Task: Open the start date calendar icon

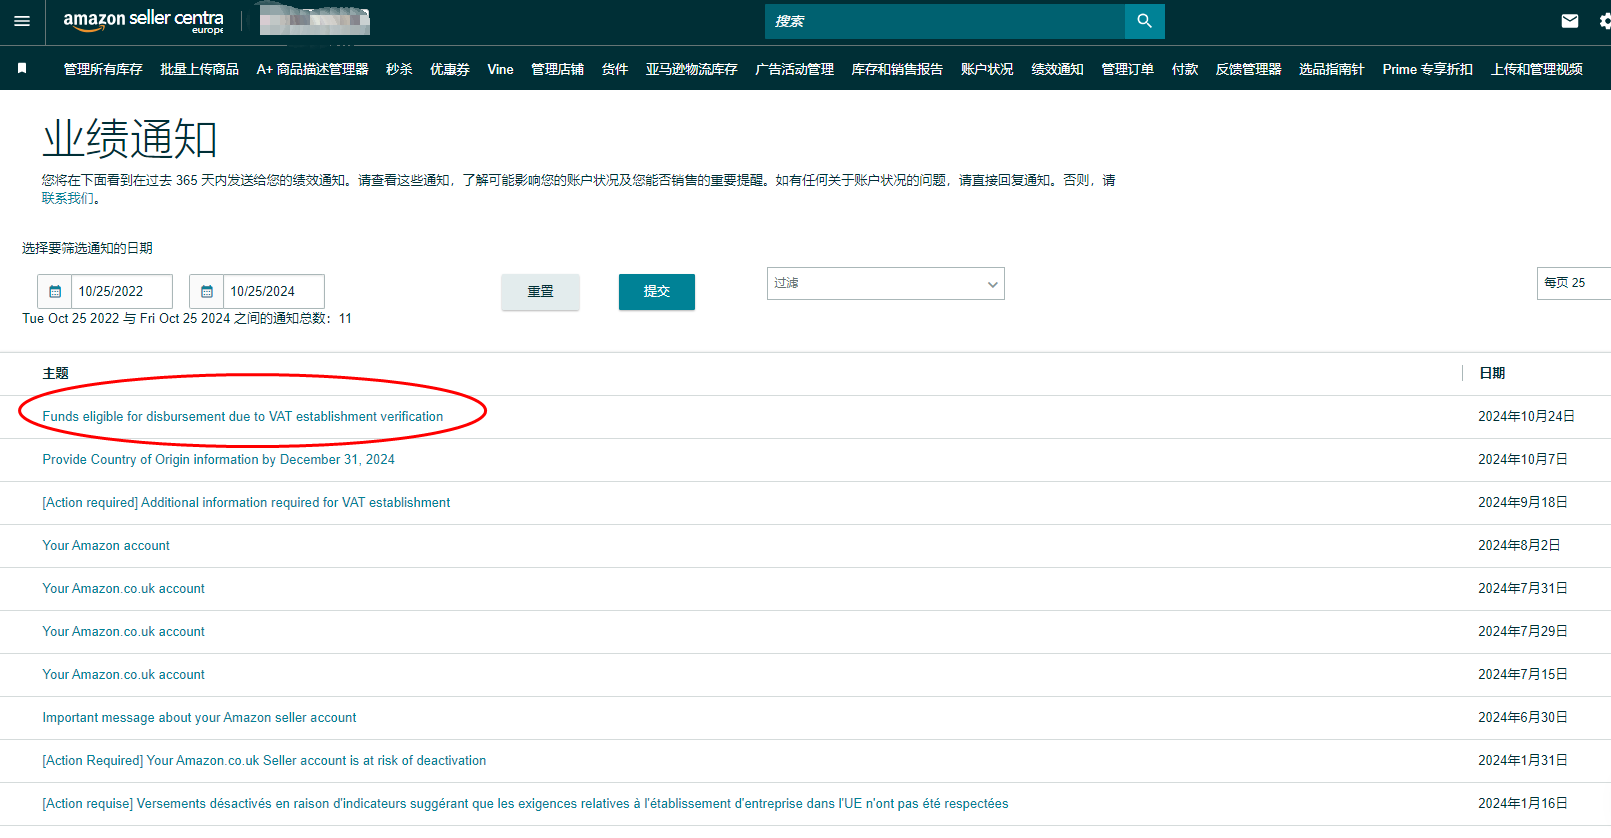Action: click(x=55, y=291)
